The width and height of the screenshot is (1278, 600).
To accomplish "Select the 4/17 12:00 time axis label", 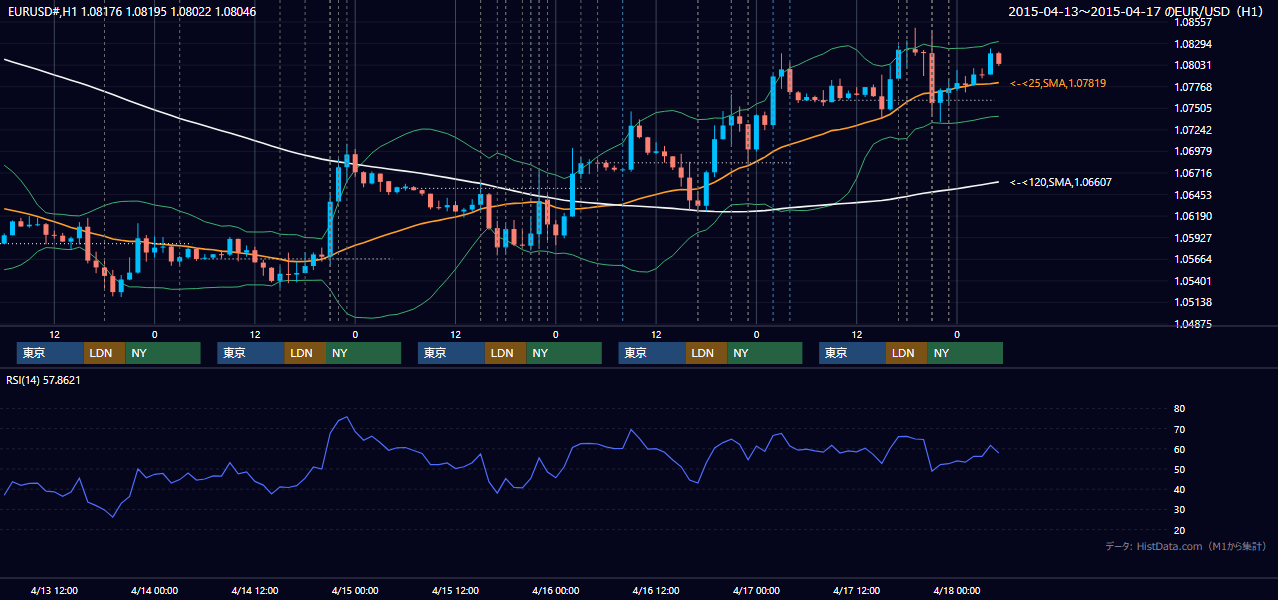I will (857, 590).
